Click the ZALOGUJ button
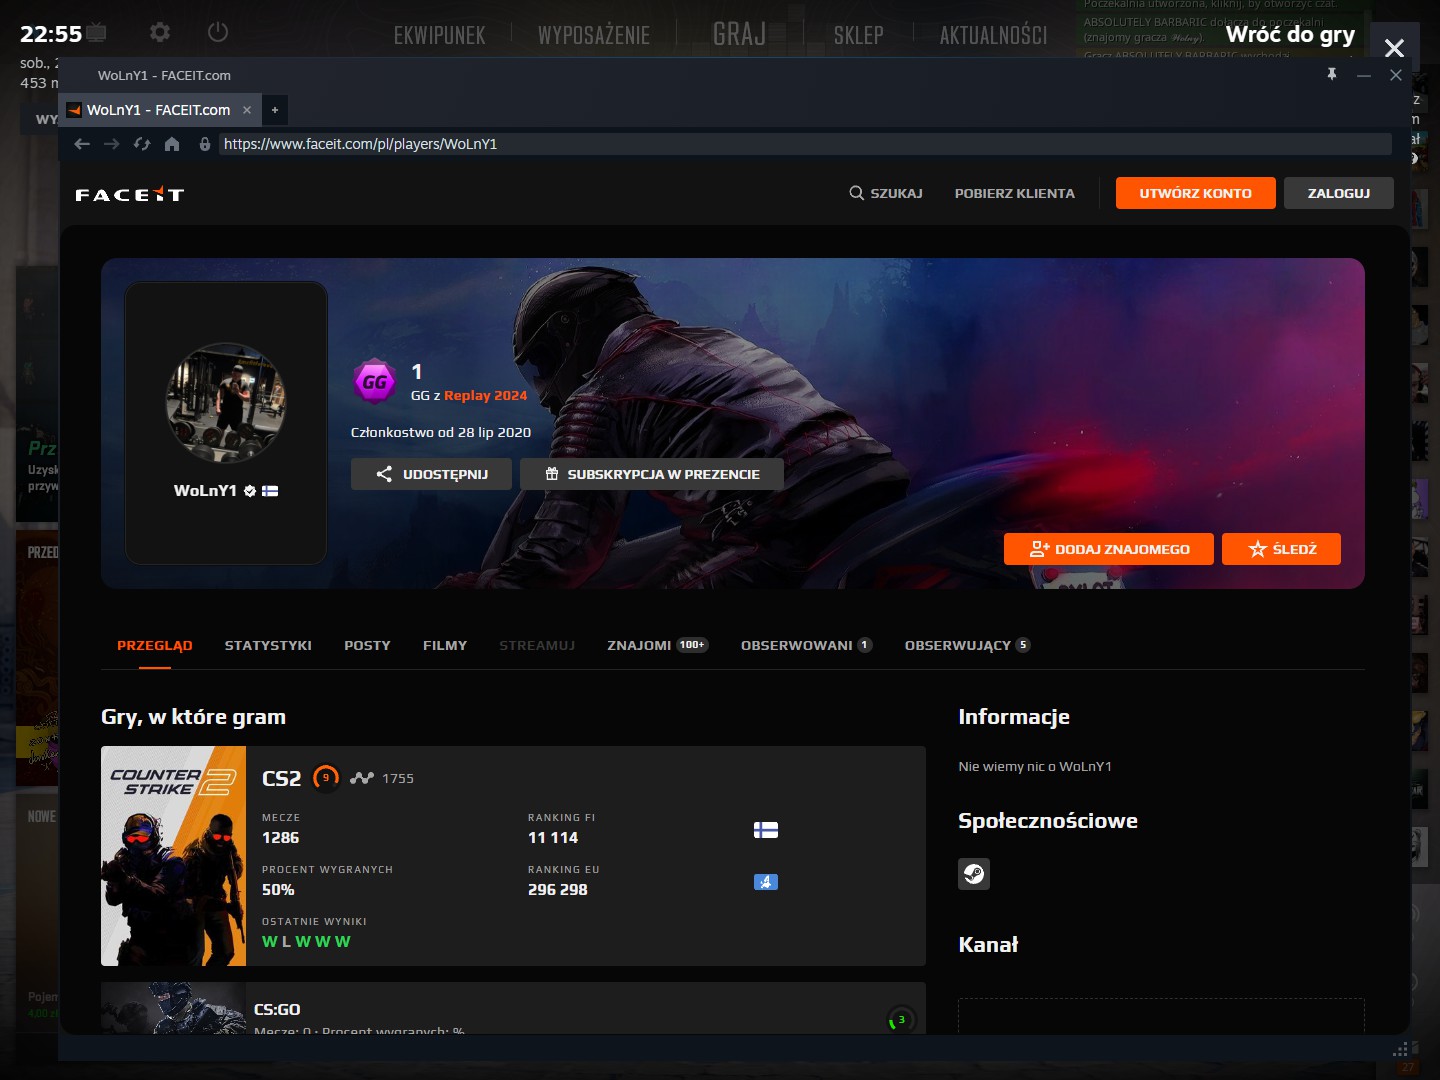This screenshot has width=1440, height=1080. (1339, 193)
